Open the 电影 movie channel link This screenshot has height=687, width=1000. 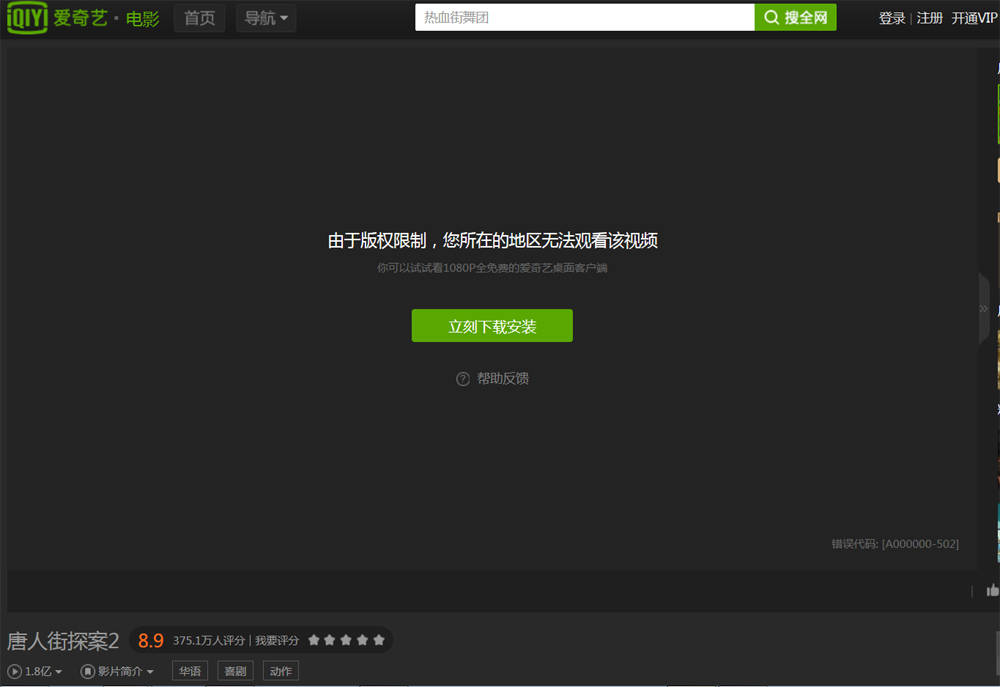pos(142,19)
